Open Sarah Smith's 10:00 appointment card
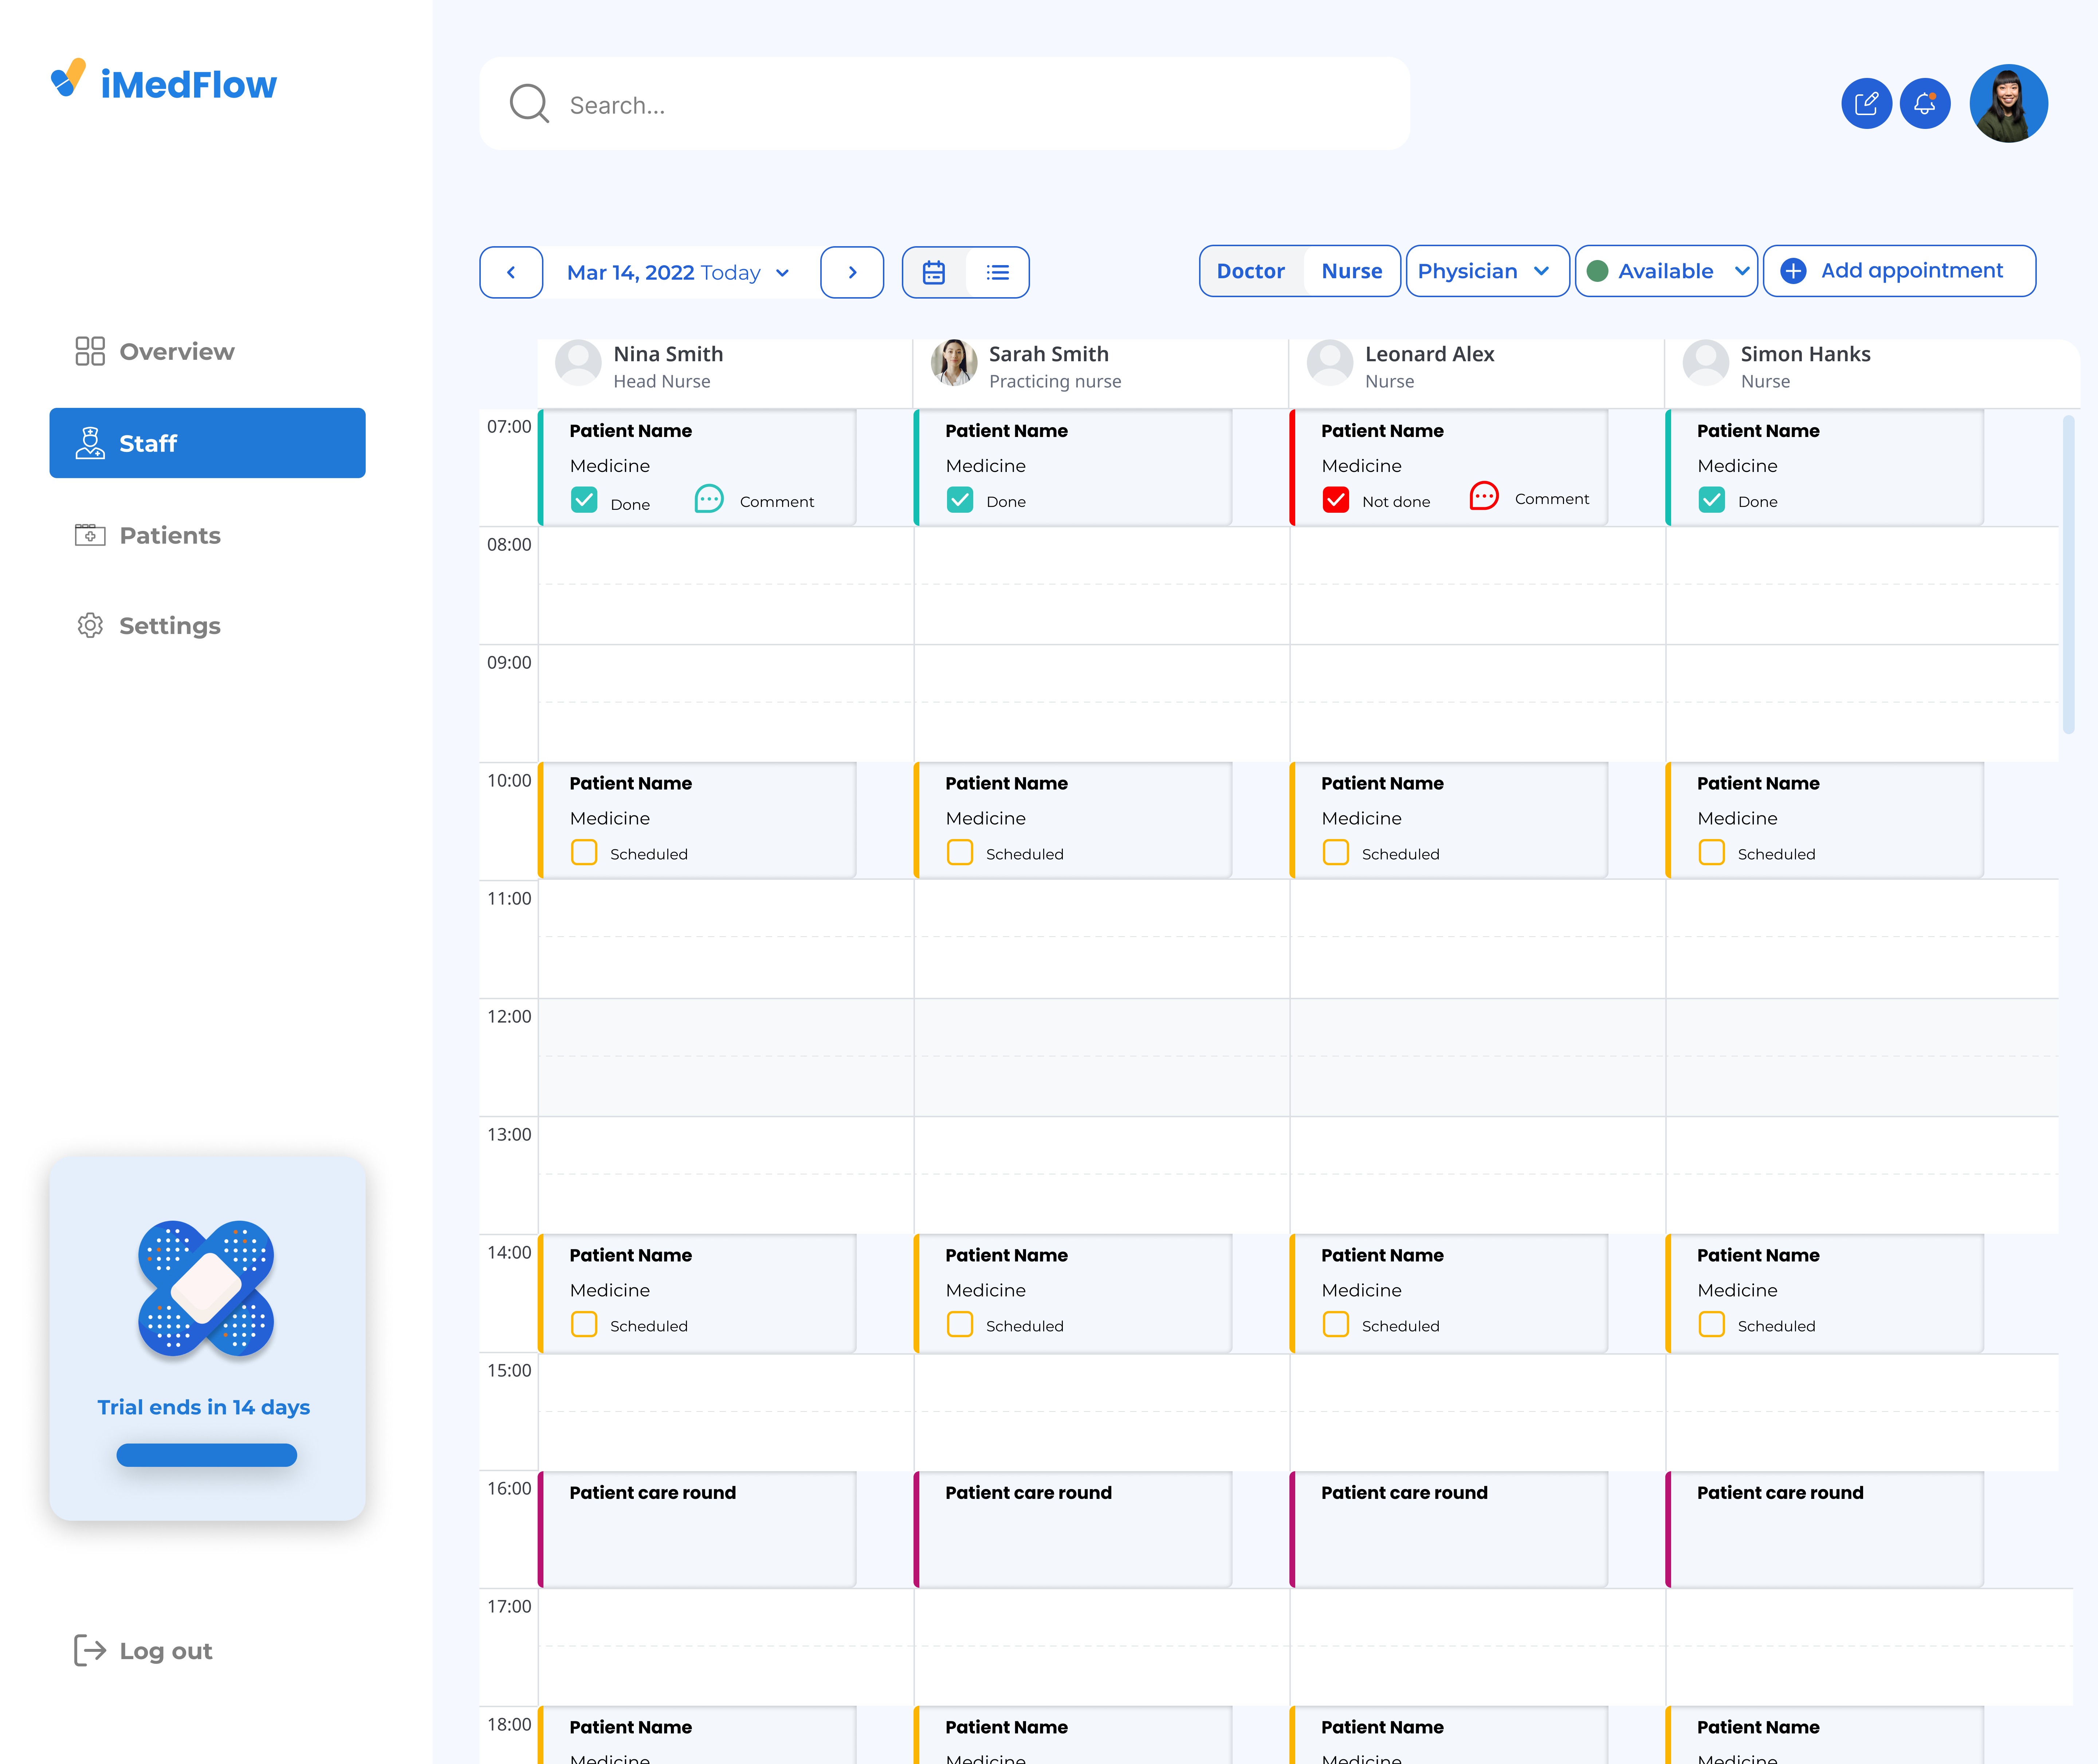The height and width of the screenshot is (1764, 2098). 1073,821
